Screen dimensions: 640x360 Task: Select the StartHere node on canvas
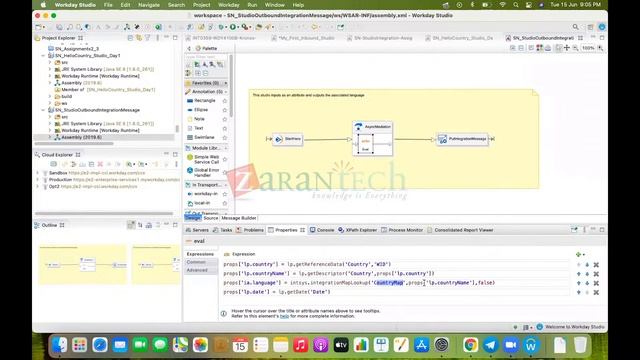pos(288,139)
